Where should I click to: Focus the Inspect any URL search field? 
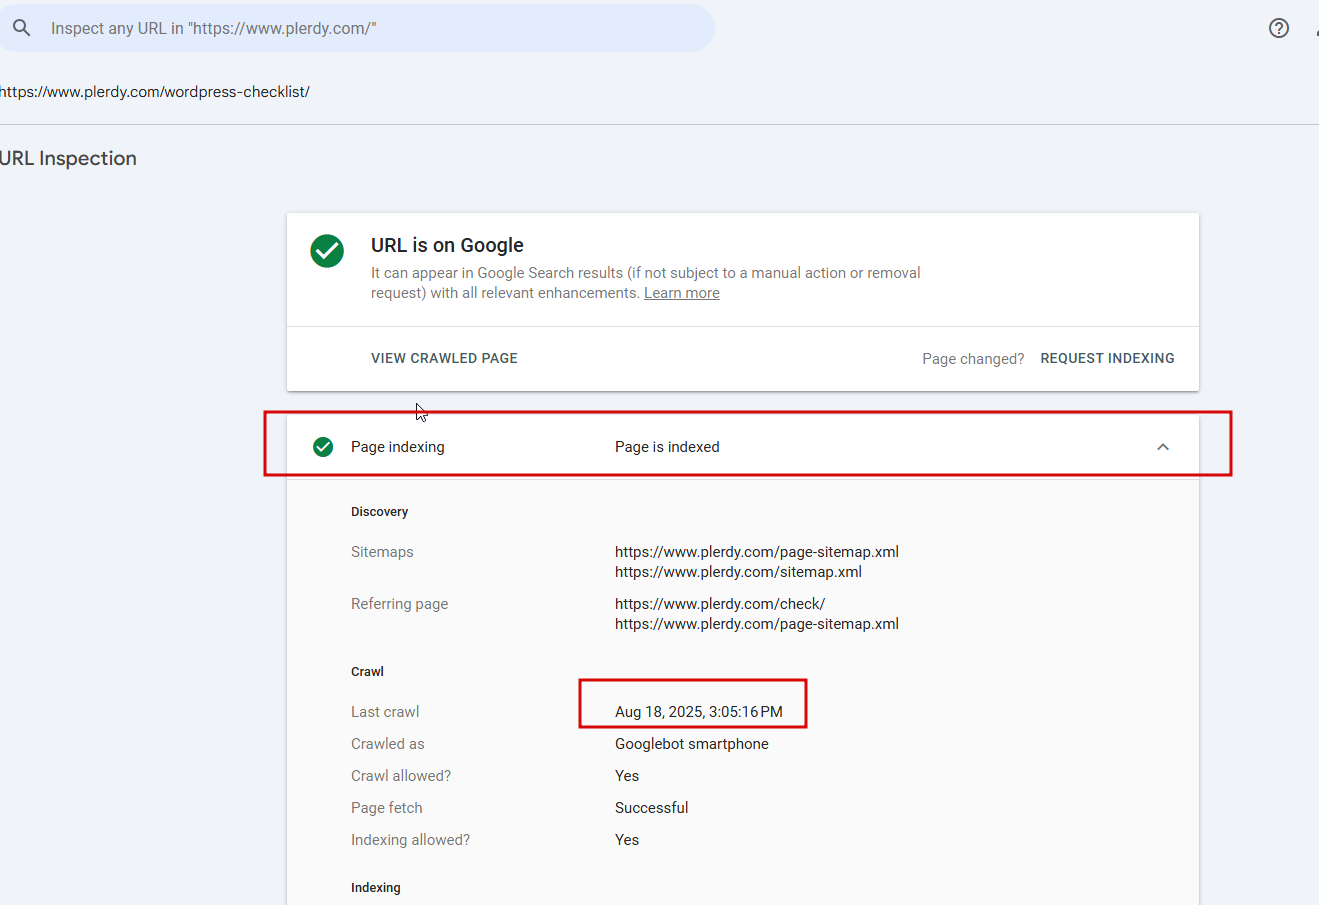click(357, 28)
